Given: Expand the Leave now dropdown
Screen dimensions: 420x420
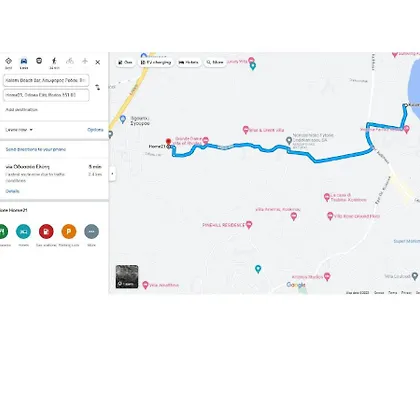Looking at the screenshot, I should pos(19,130).
